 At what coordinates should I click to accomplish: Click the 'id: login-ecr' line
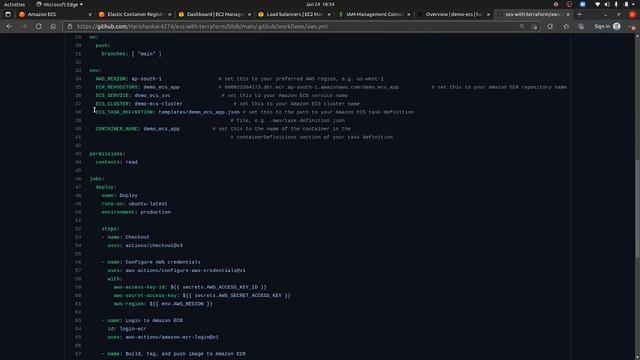pos(127,329)
